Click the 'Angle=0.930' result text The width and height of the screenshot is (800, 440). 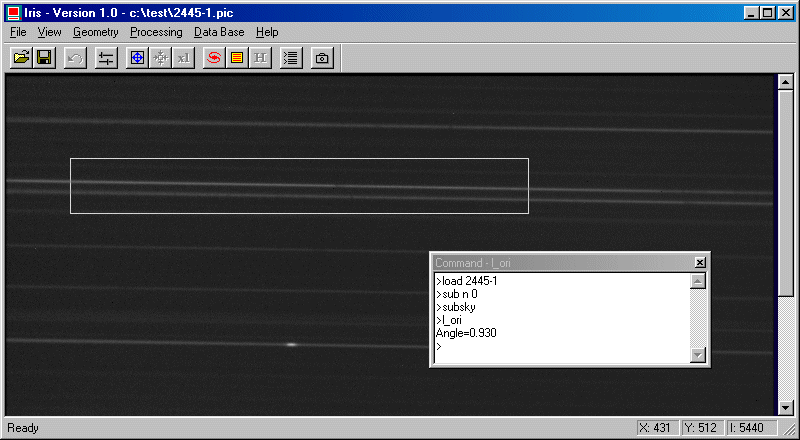(466, 333)
